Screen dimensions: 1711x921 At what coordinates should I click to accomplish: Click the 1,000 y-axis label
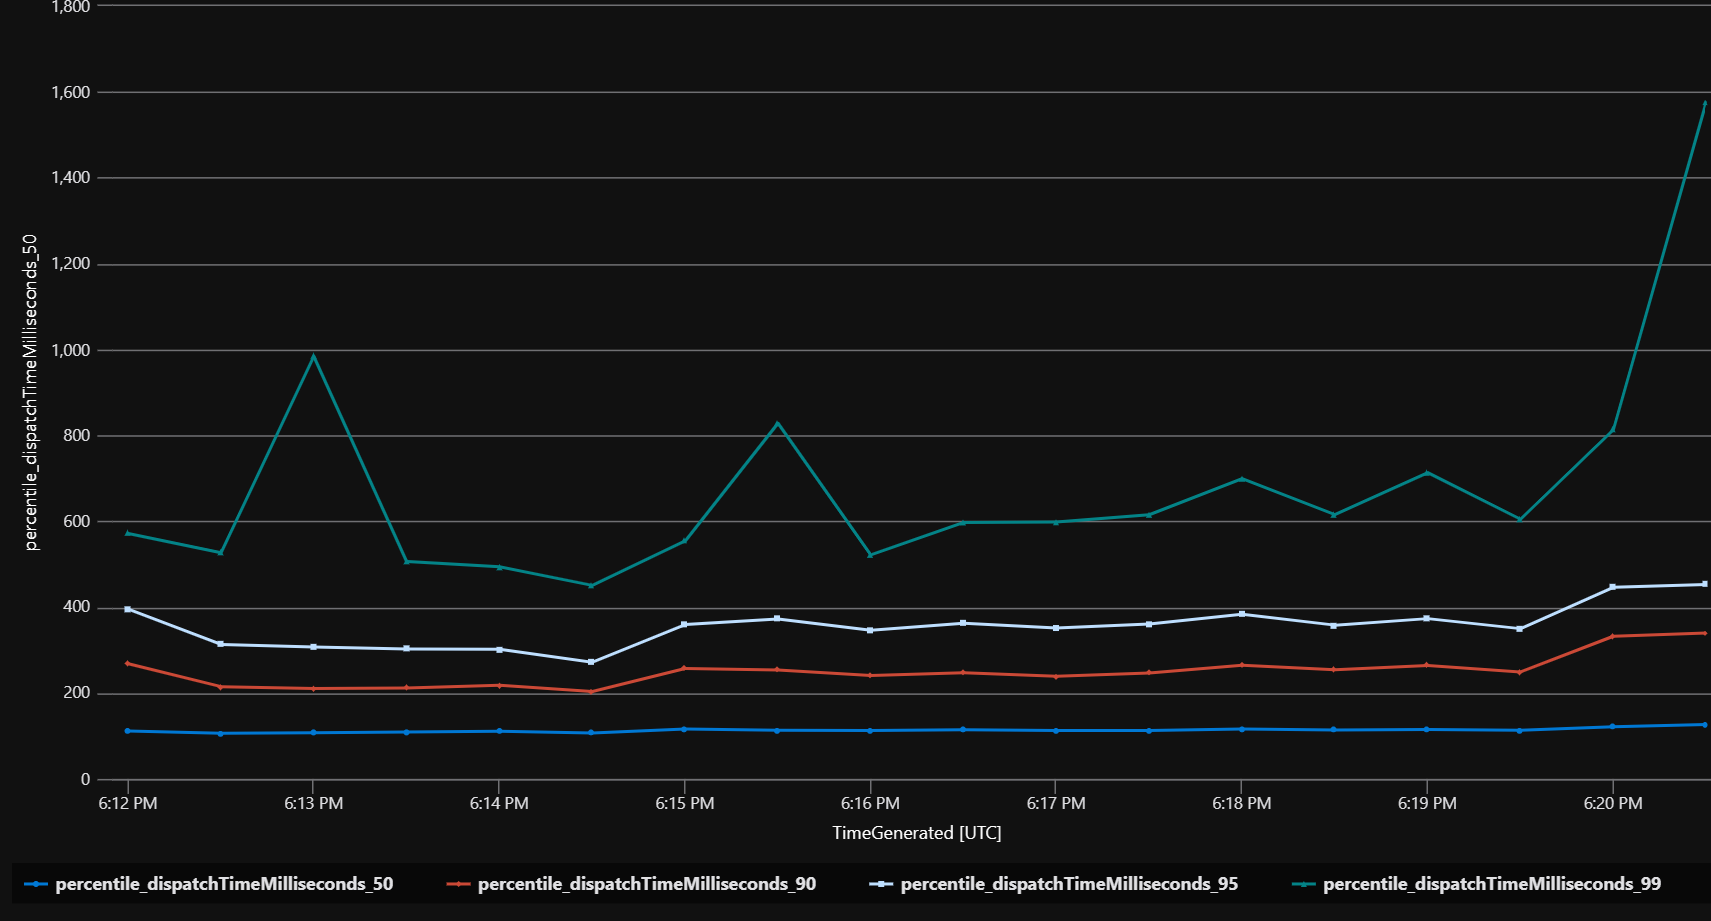[x=70, y=350]
